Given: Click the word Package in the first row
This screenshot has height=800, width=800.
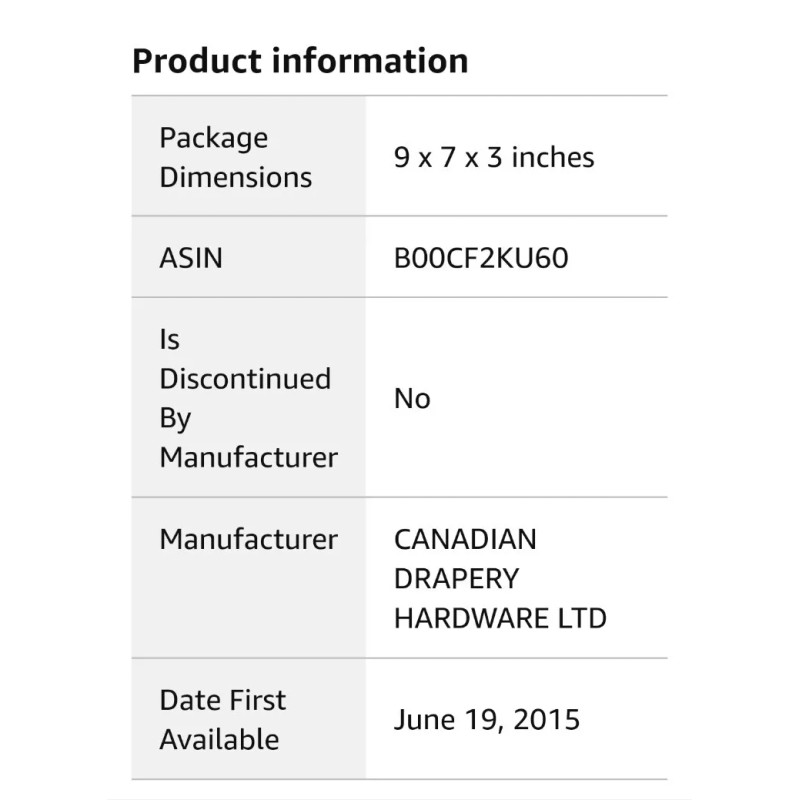Looking at the screenshot, I should pyautogui.click(x=214, y=138).
